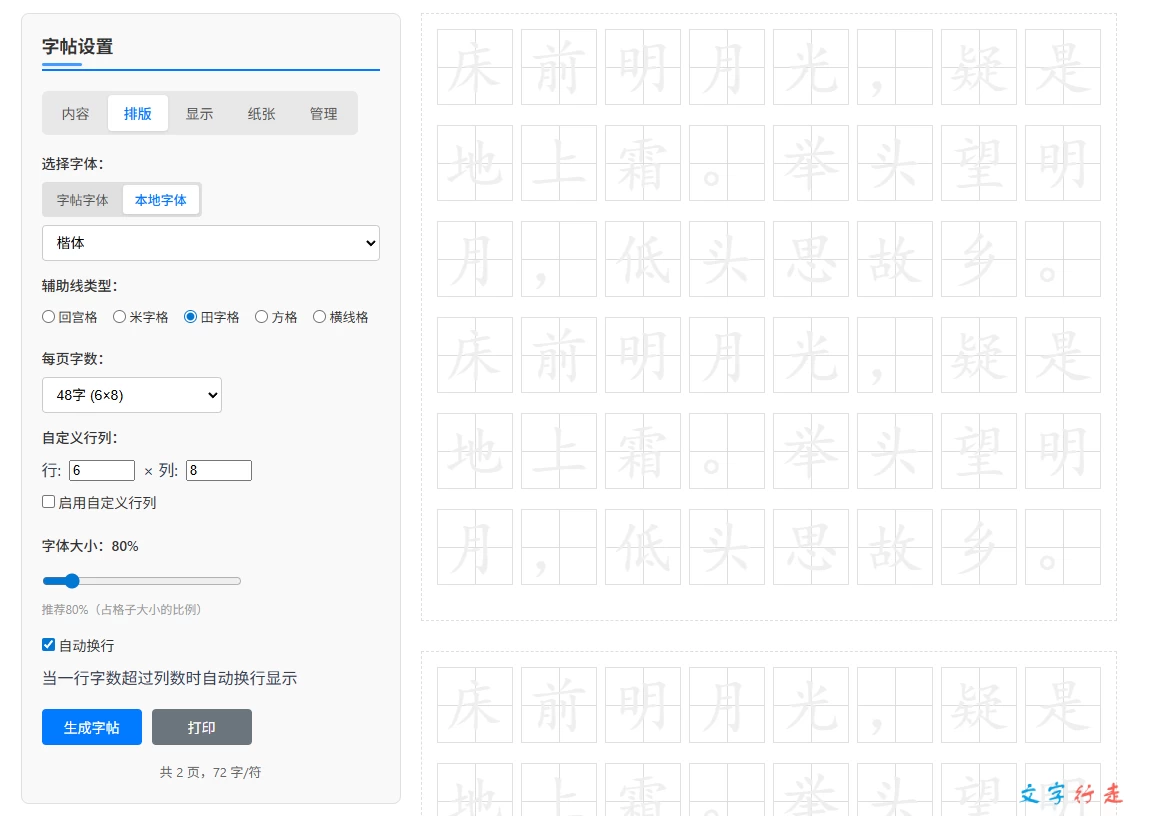The width and height of the screenshot is (1150, 816).
Task: Select 字帖字体 as the font source
Action: tap(82, 200)
